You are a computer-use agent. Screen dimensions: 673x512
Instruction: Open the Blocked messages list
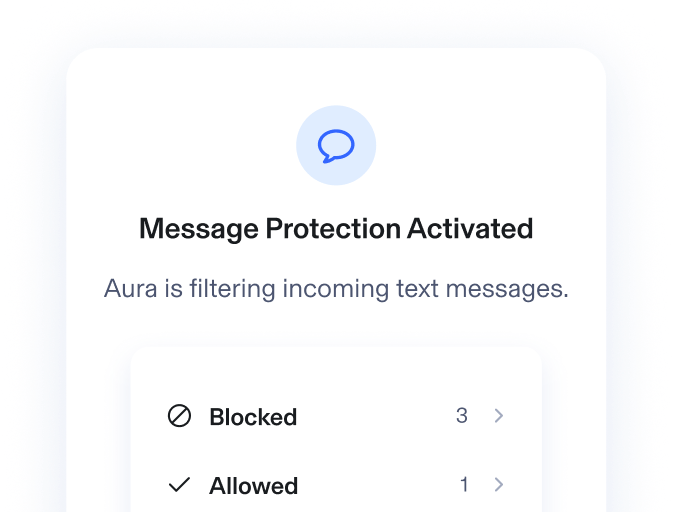[336, 416]
